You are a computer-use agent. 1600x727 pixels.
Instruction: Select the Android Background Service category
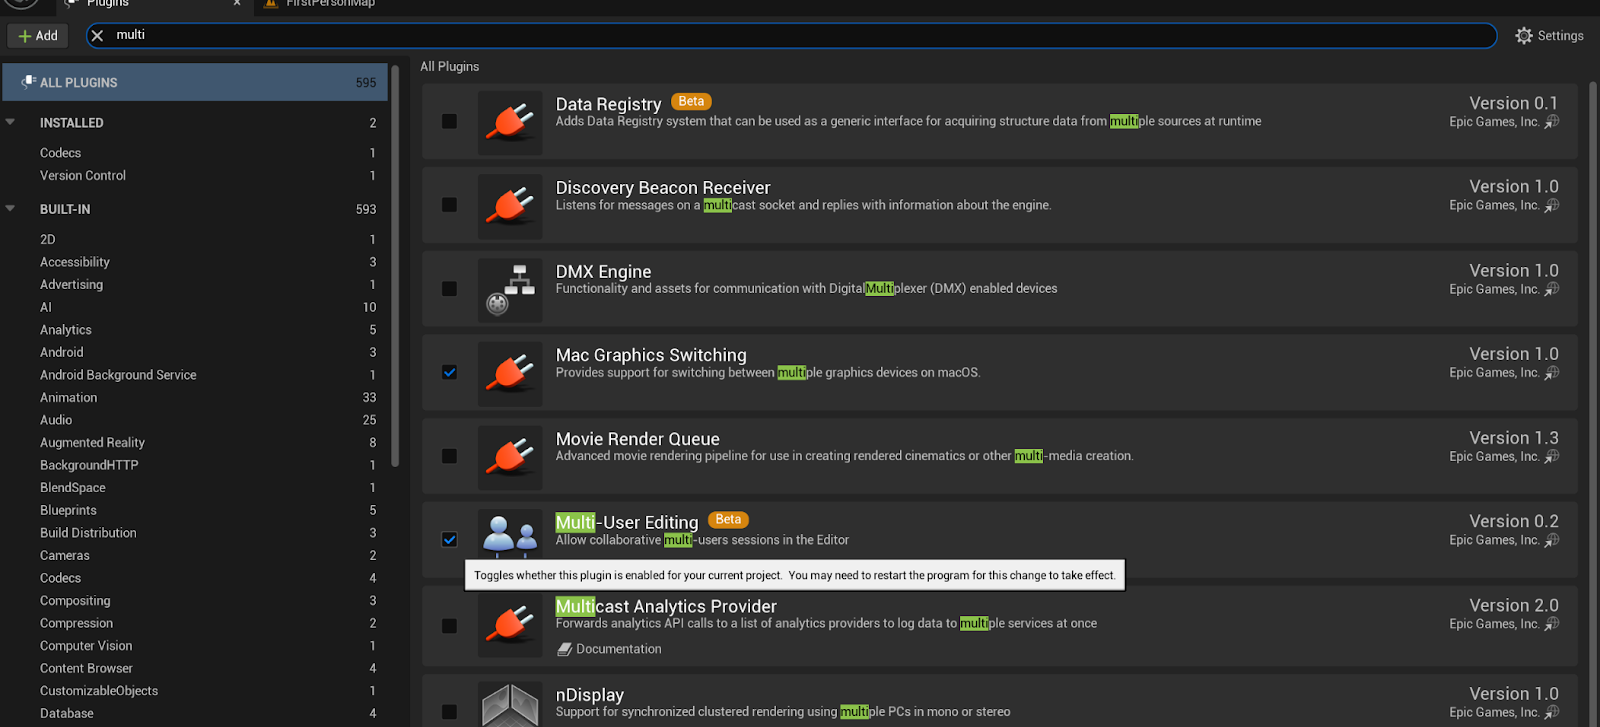pyautogui.click(x=195, y=375)
